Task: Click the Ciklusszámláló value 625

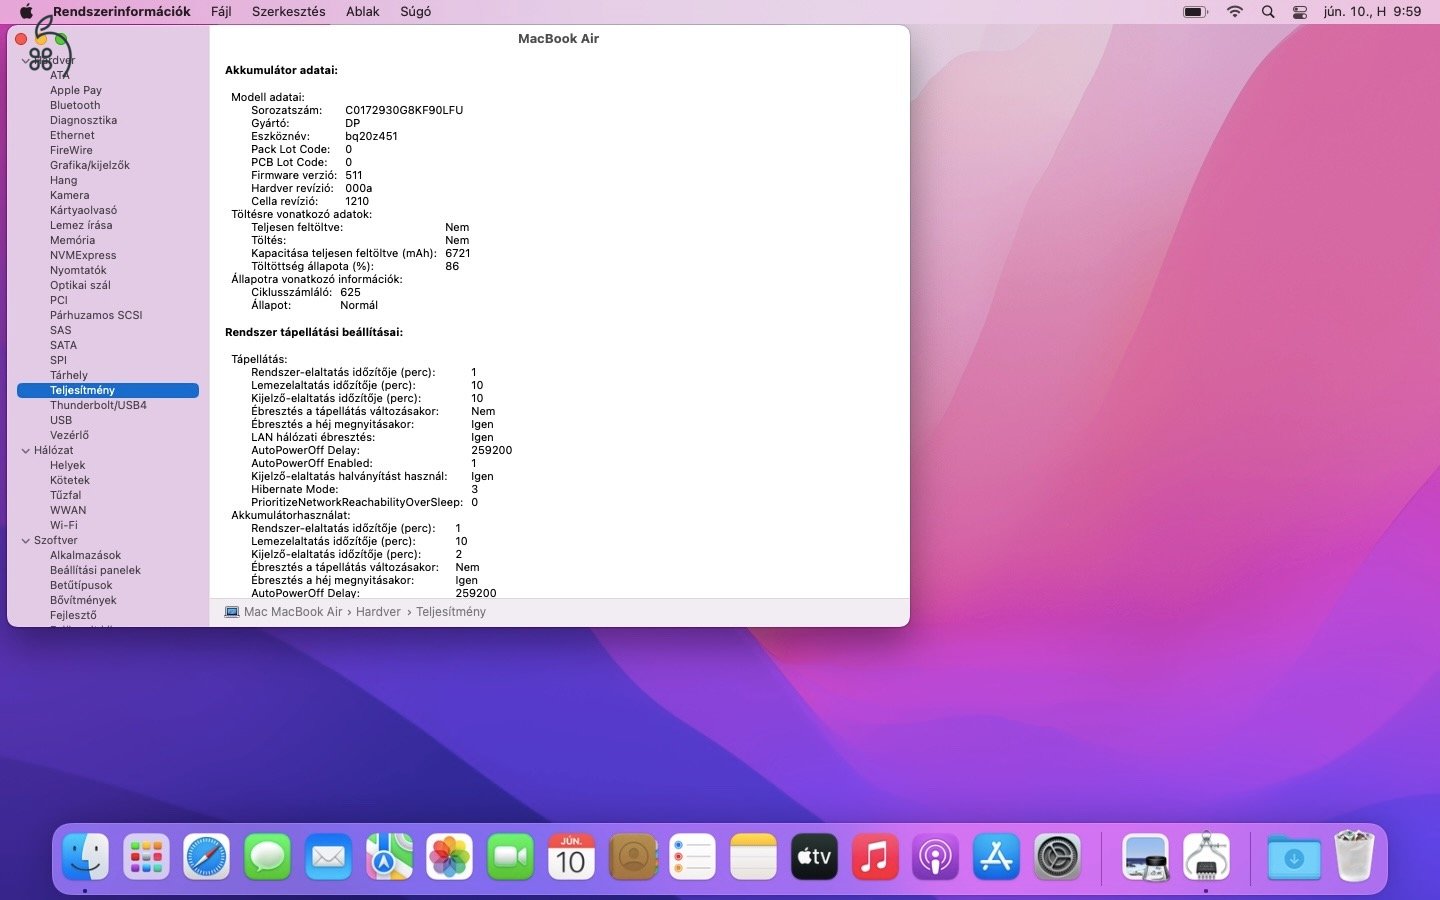Action: pyautogui.click(x=350, y=292)
